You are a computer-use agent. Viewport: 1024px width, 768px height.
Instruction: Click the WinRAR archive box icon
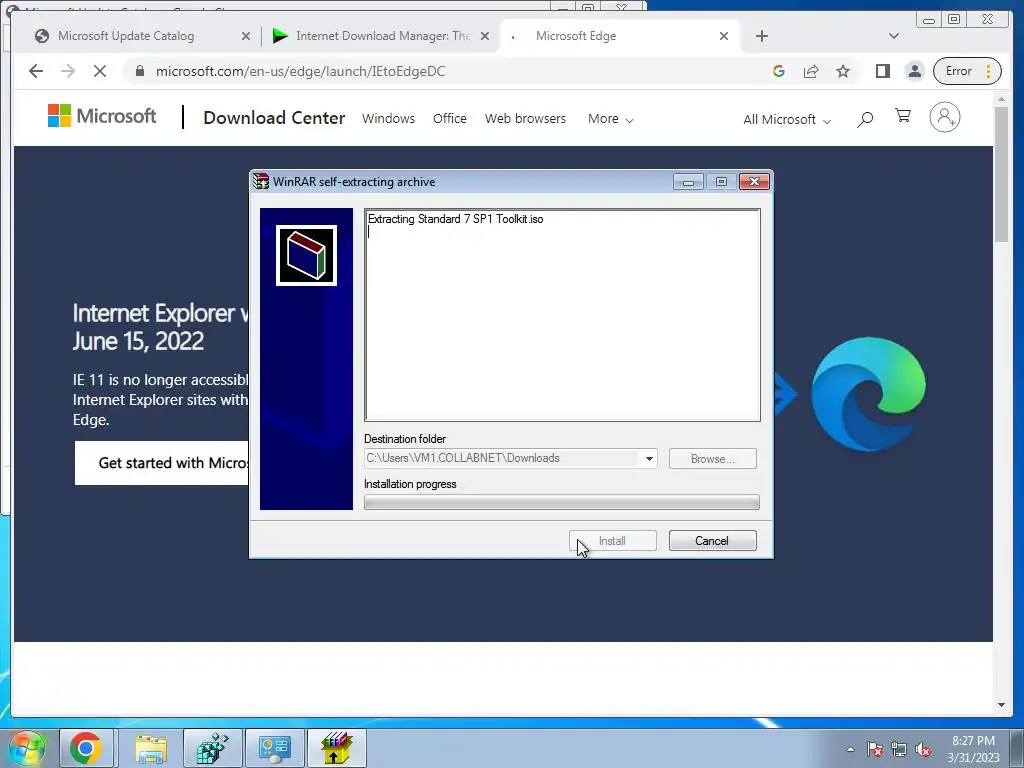click(x=306, y=255)
